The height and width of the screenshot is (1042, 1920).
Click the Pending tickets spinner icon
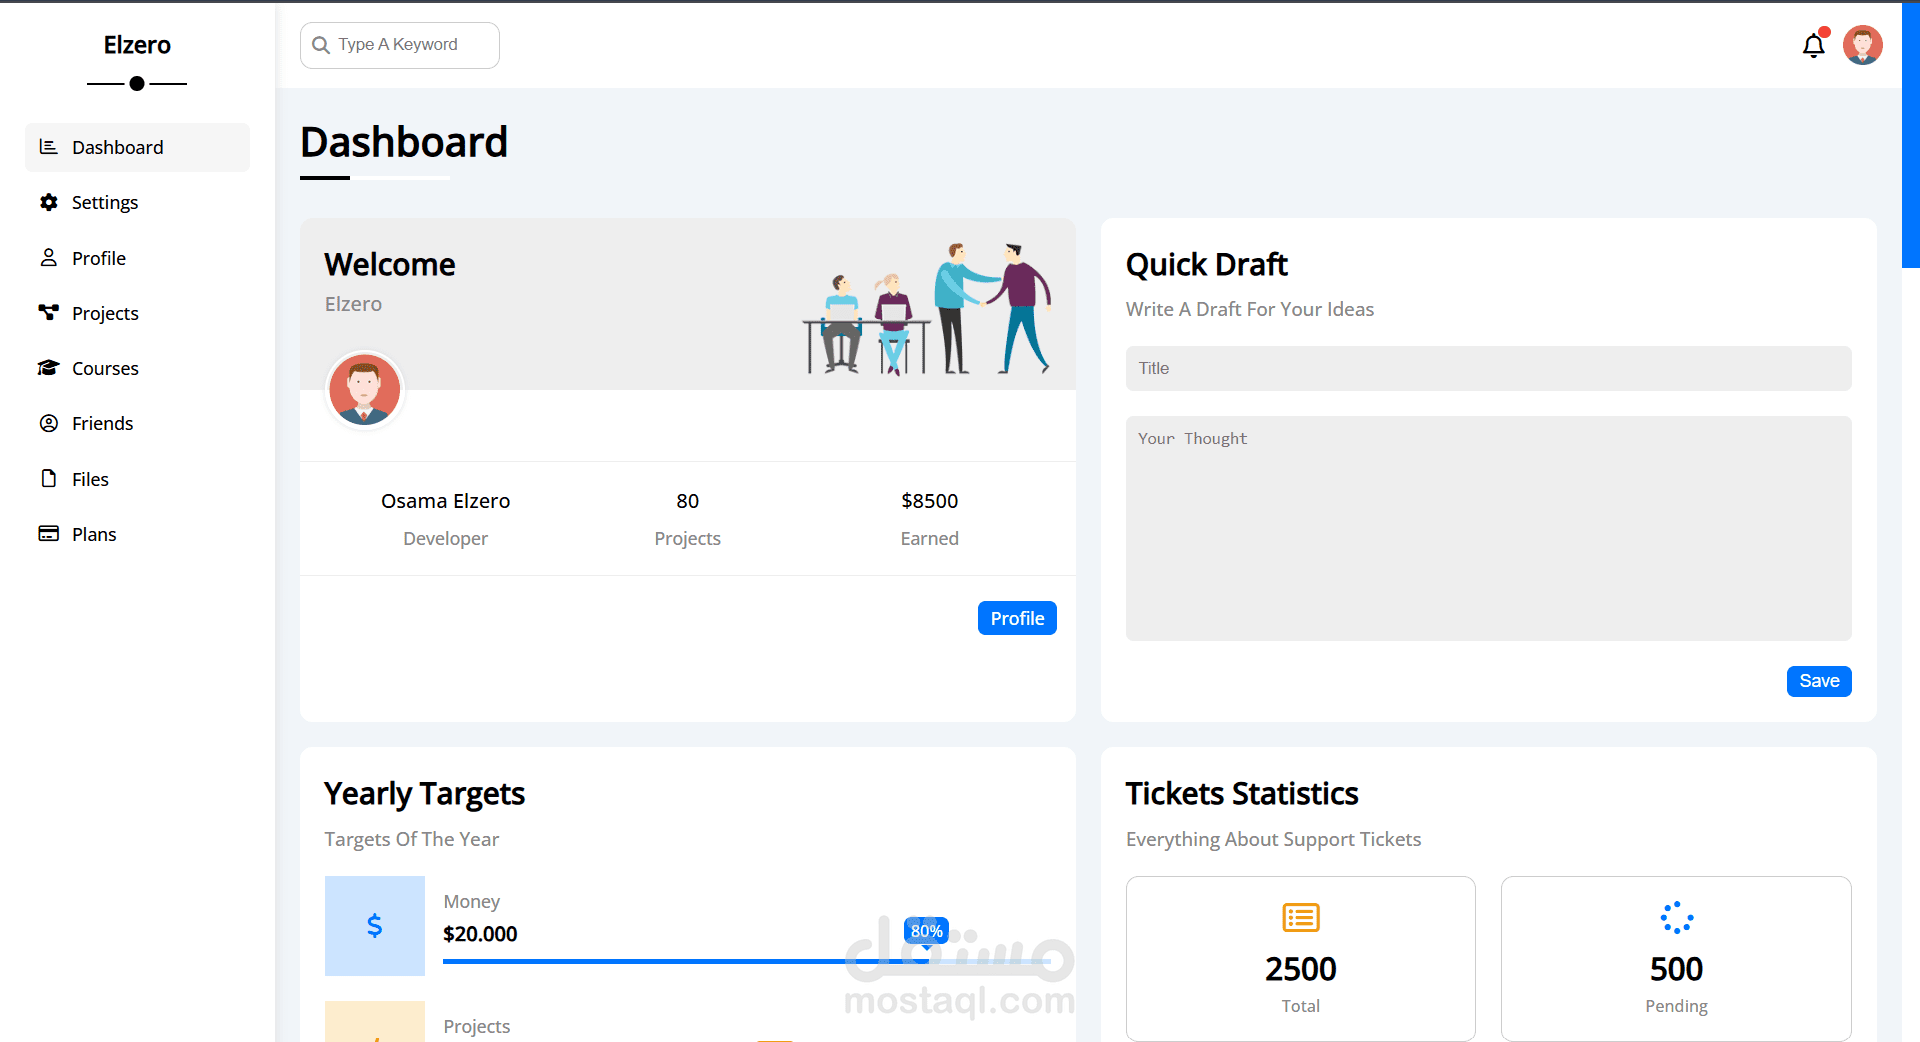coord(1676,917)
